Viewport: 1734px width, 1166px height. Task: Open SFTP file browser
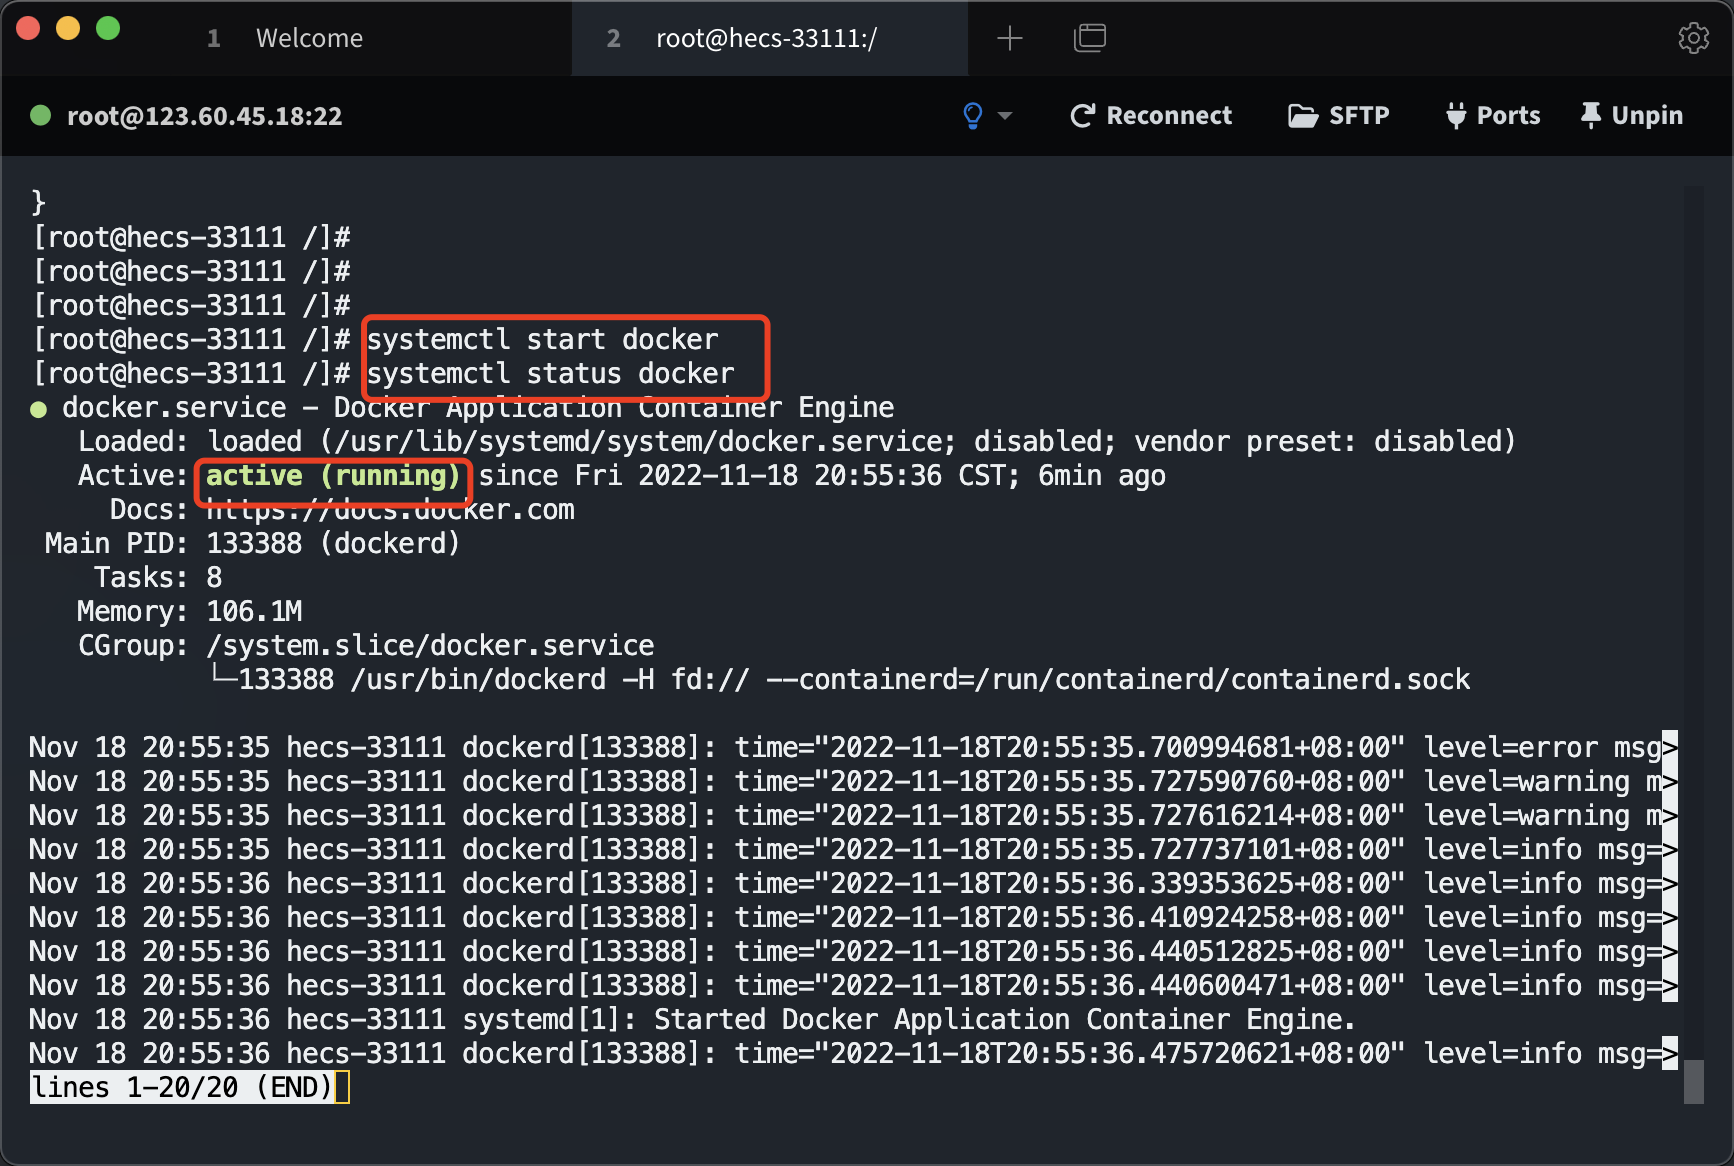pyautogui.click(x=1339, y=116)
